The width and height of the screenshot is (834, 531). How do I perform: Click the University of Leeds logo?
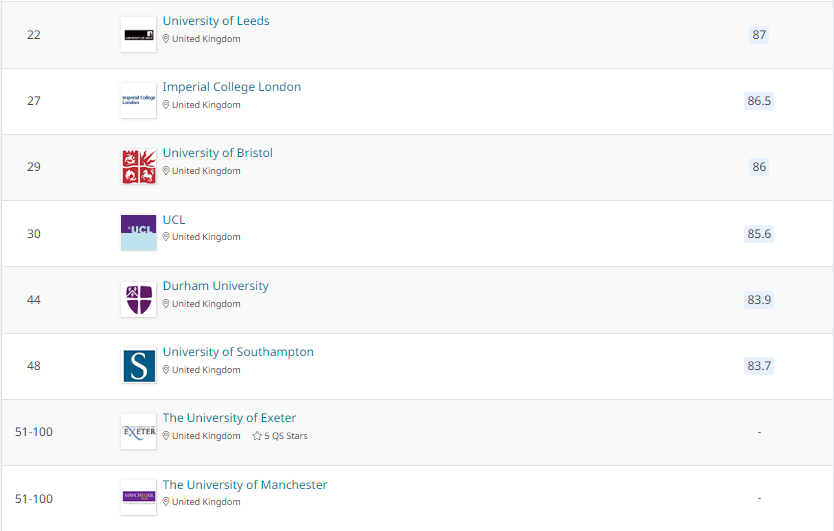click(138, 35)
